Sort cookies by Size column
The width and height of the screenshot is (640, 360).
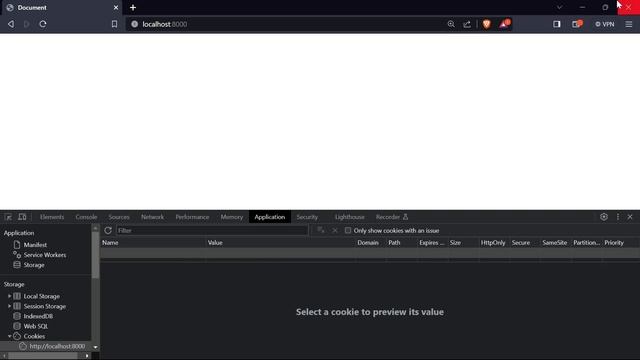click(x=463, y=242)
